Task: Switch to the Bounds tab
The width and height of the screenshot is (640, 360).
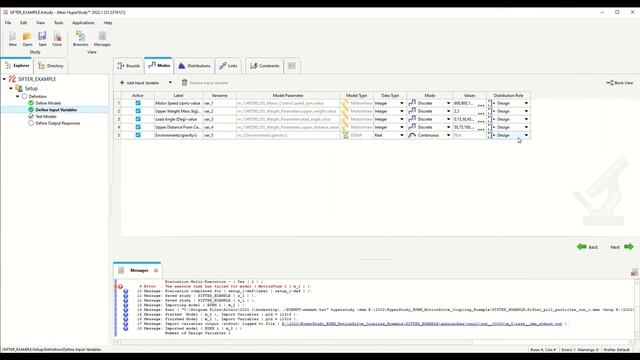Action: pyautogui.click(x=129, y=66)
